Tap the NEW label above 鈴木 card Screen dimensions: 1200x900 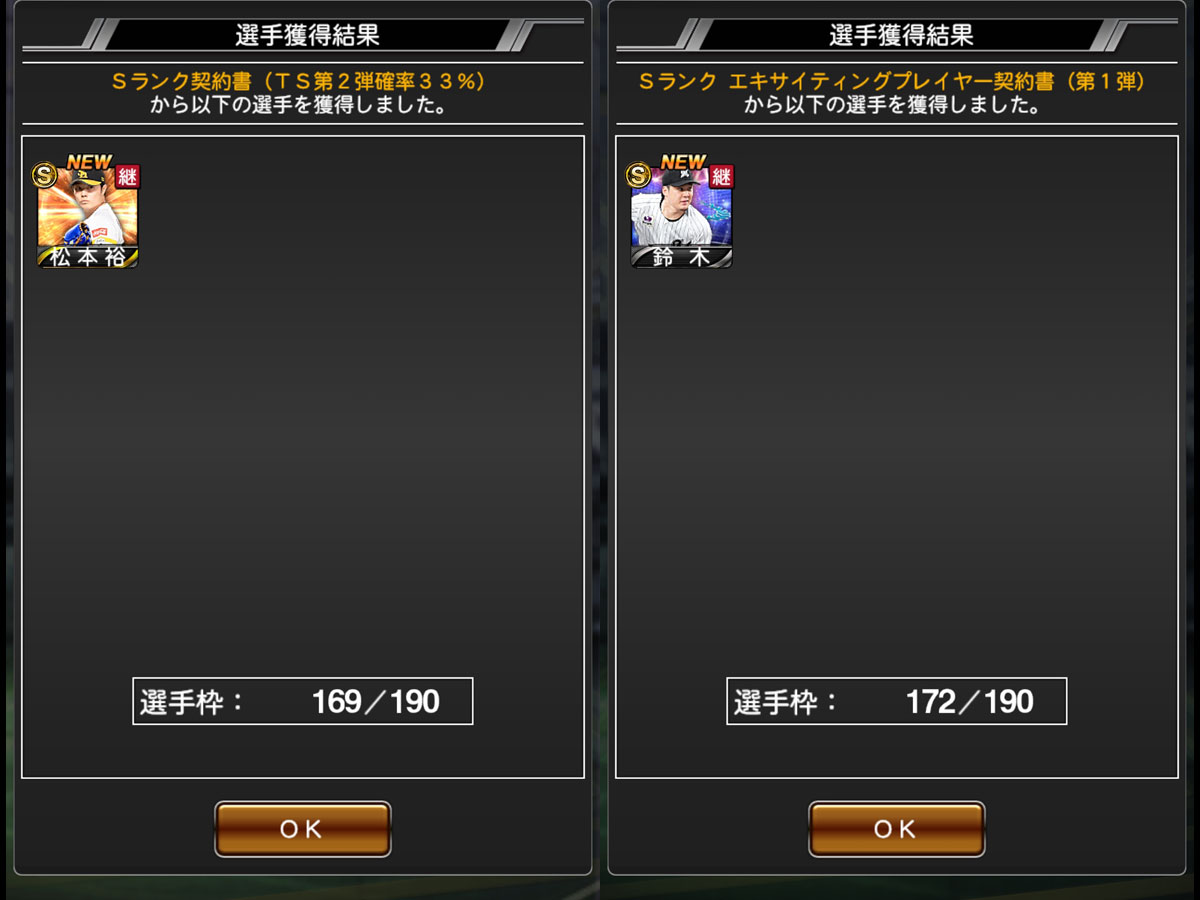[683, 162]
